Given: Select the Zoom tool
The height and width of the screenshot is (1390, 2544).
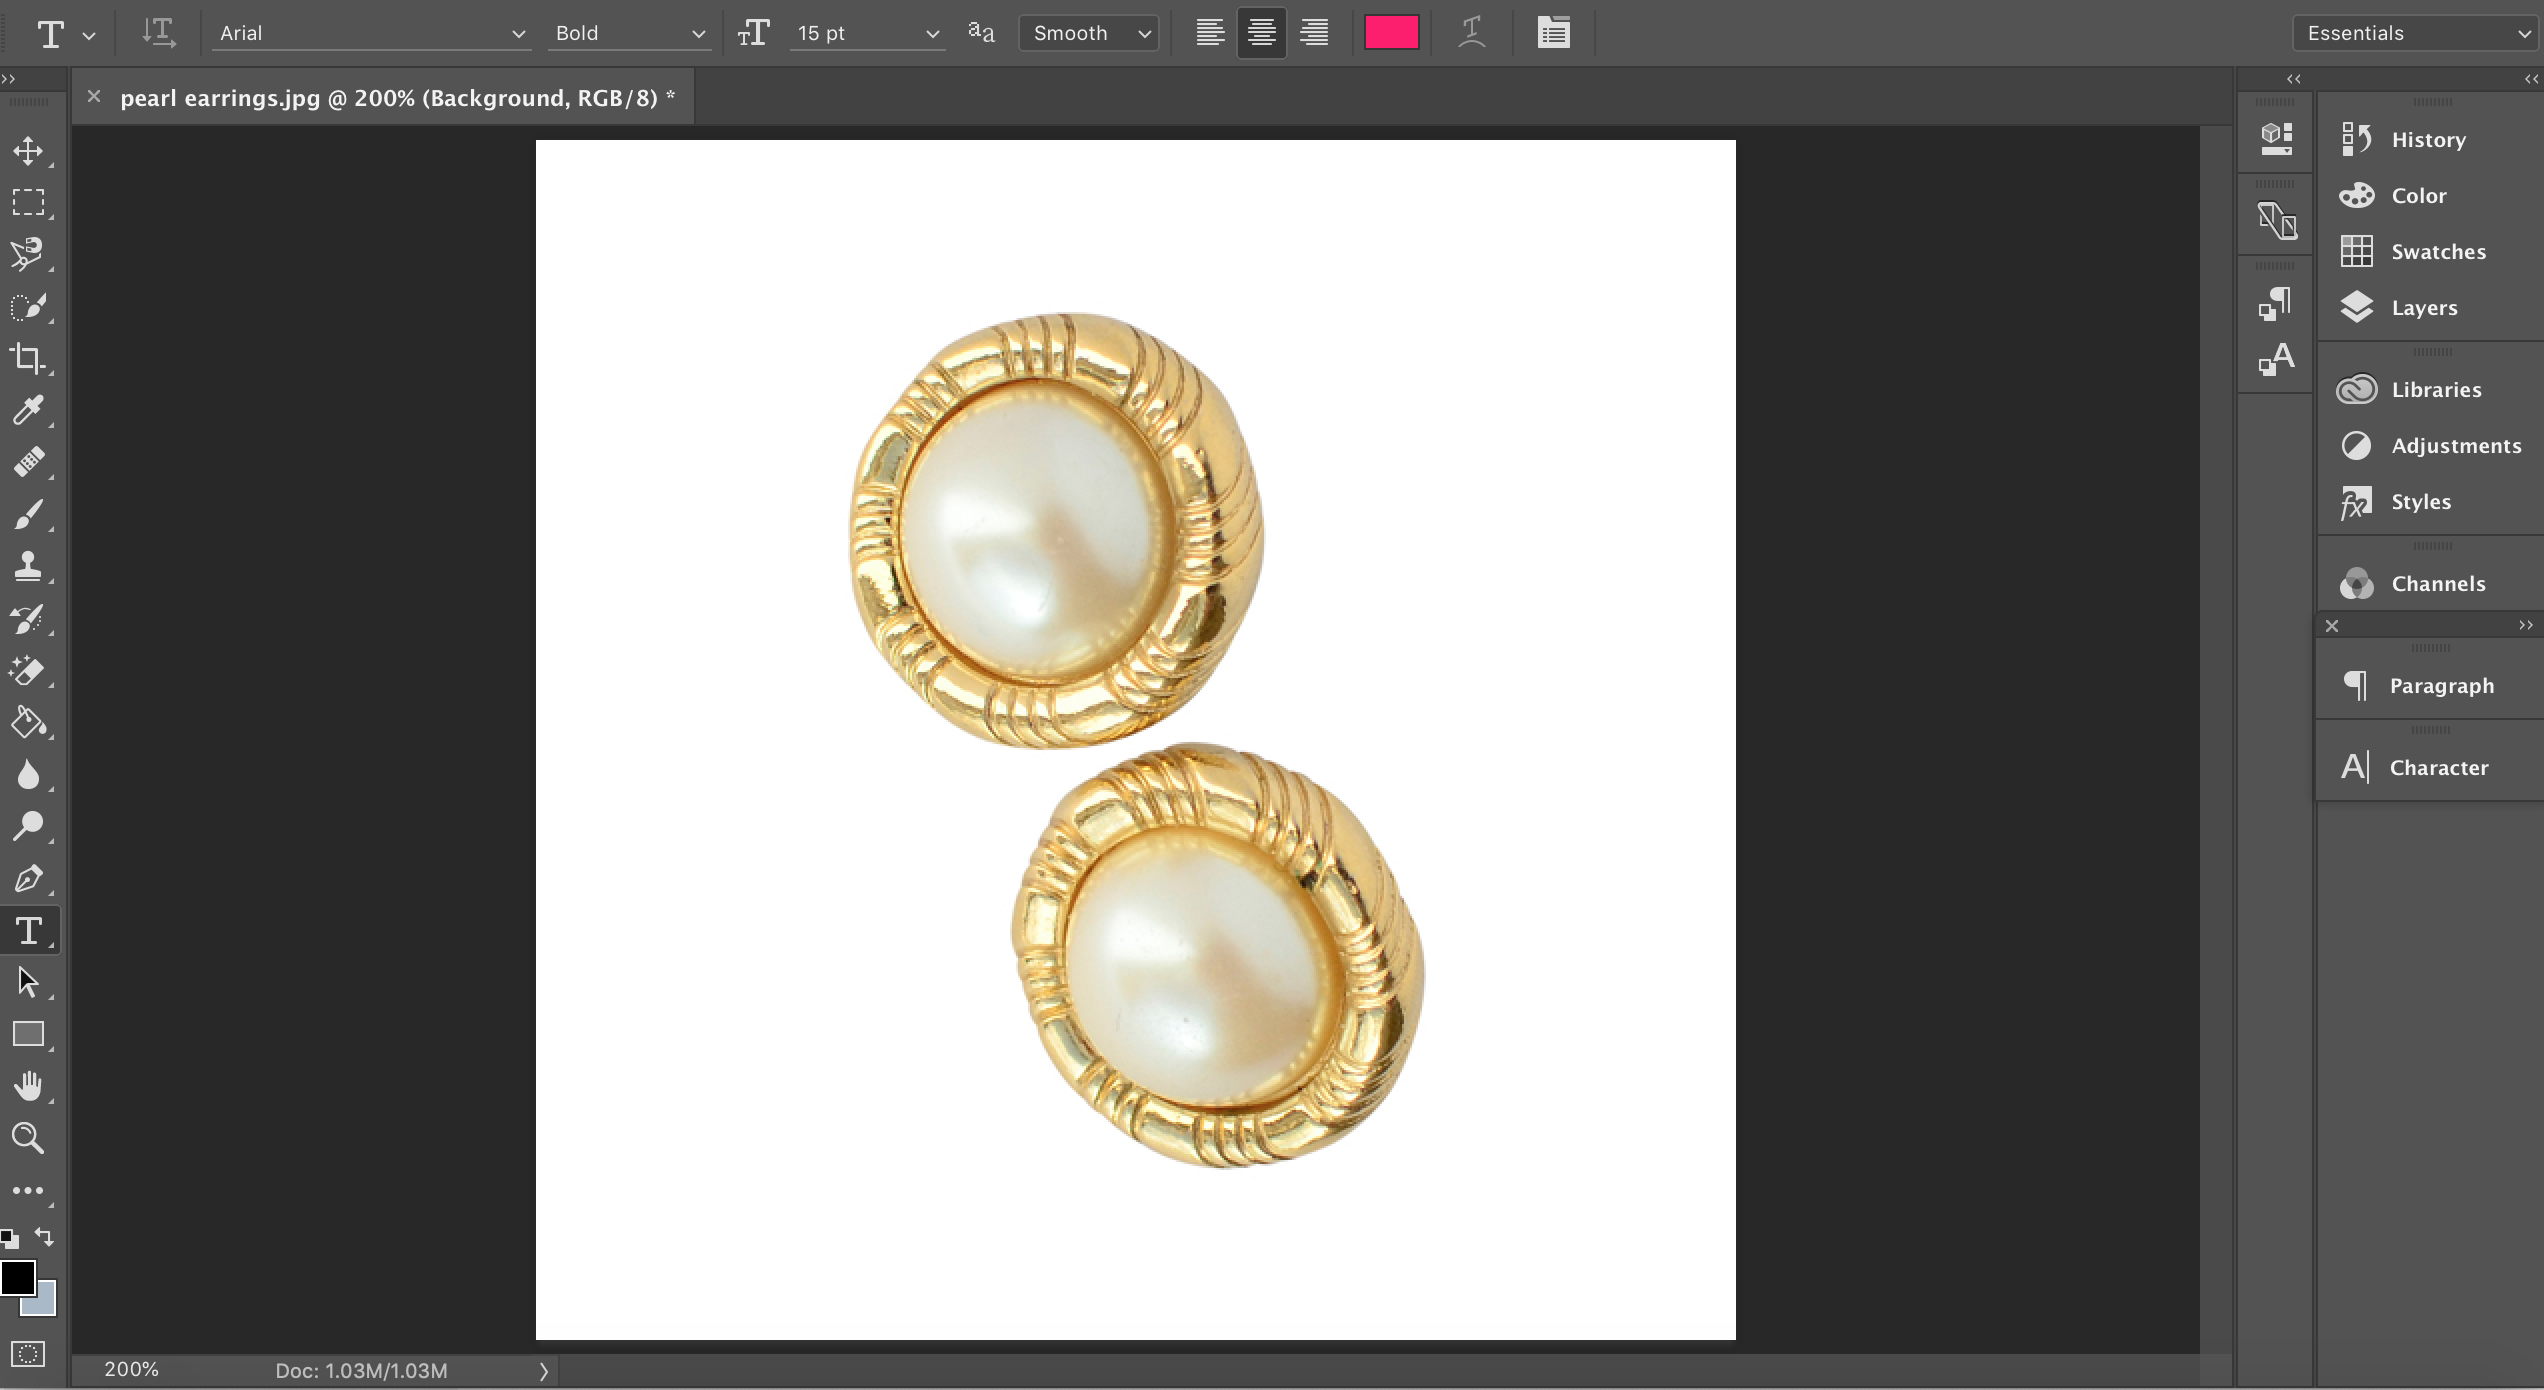Looking at the screenshot, I should (x=28, y=1138).
